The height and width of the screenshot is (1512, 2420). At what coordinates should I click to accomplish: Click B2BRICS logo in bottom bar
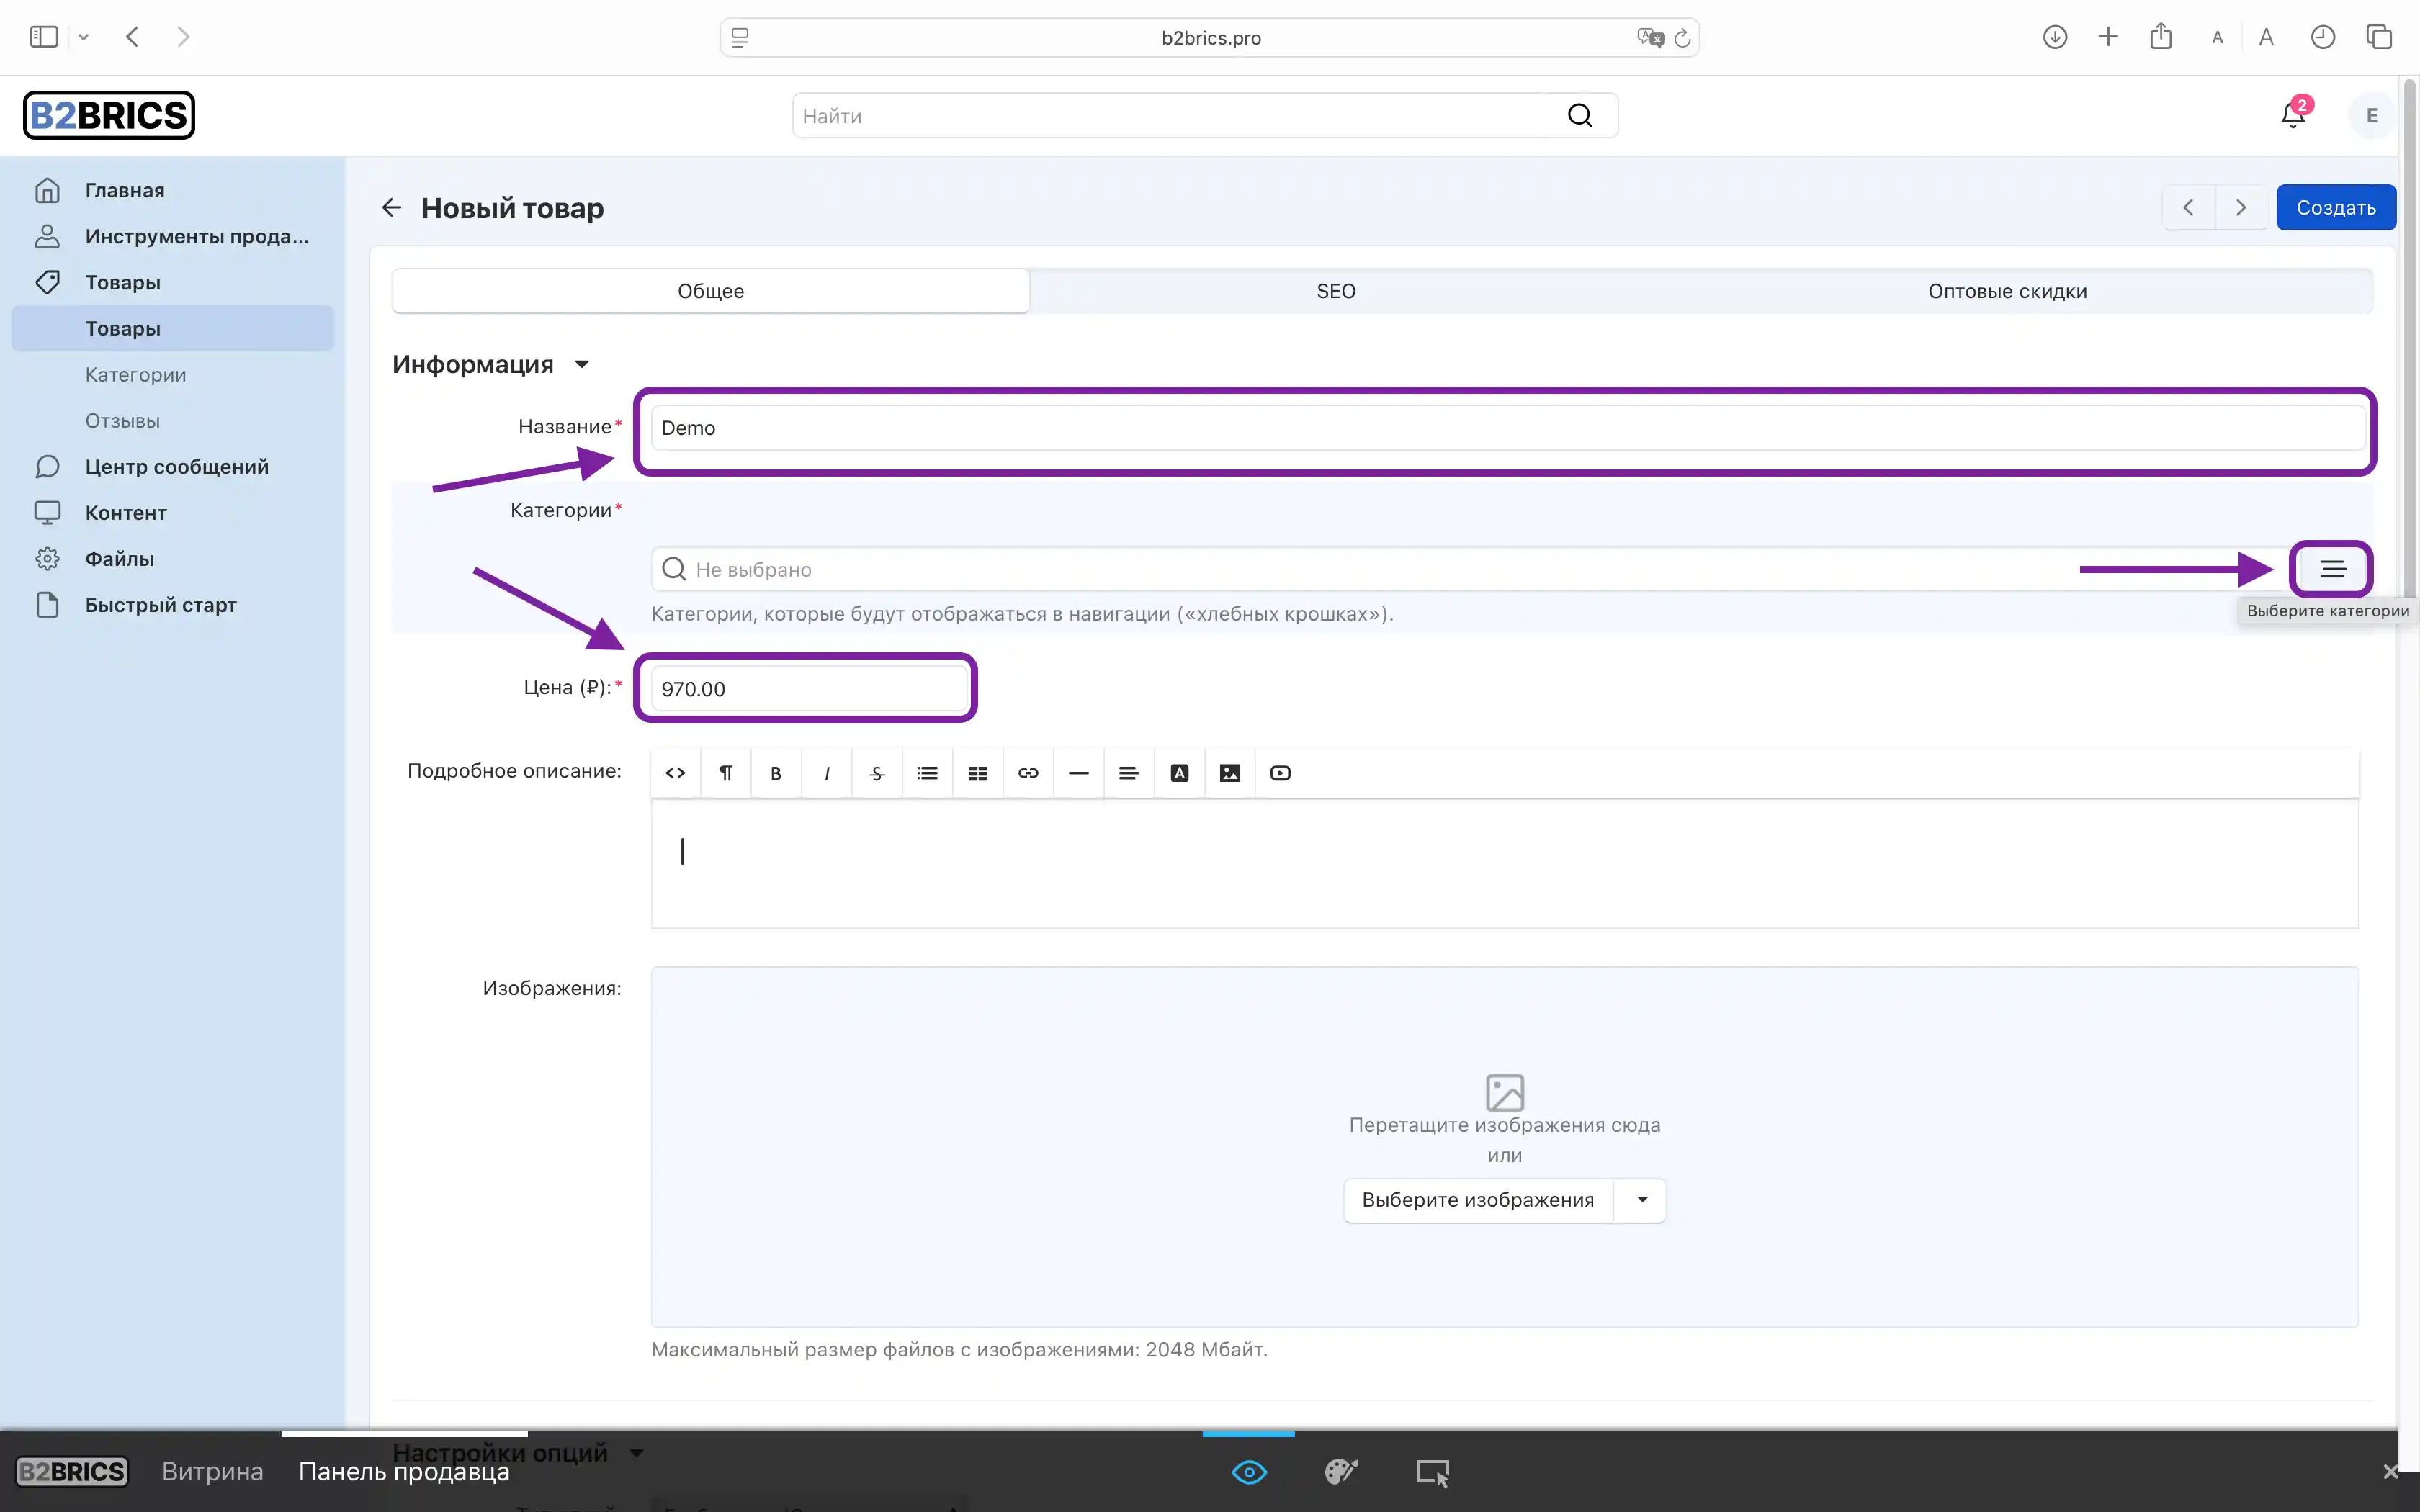(x=72, y=1472)
